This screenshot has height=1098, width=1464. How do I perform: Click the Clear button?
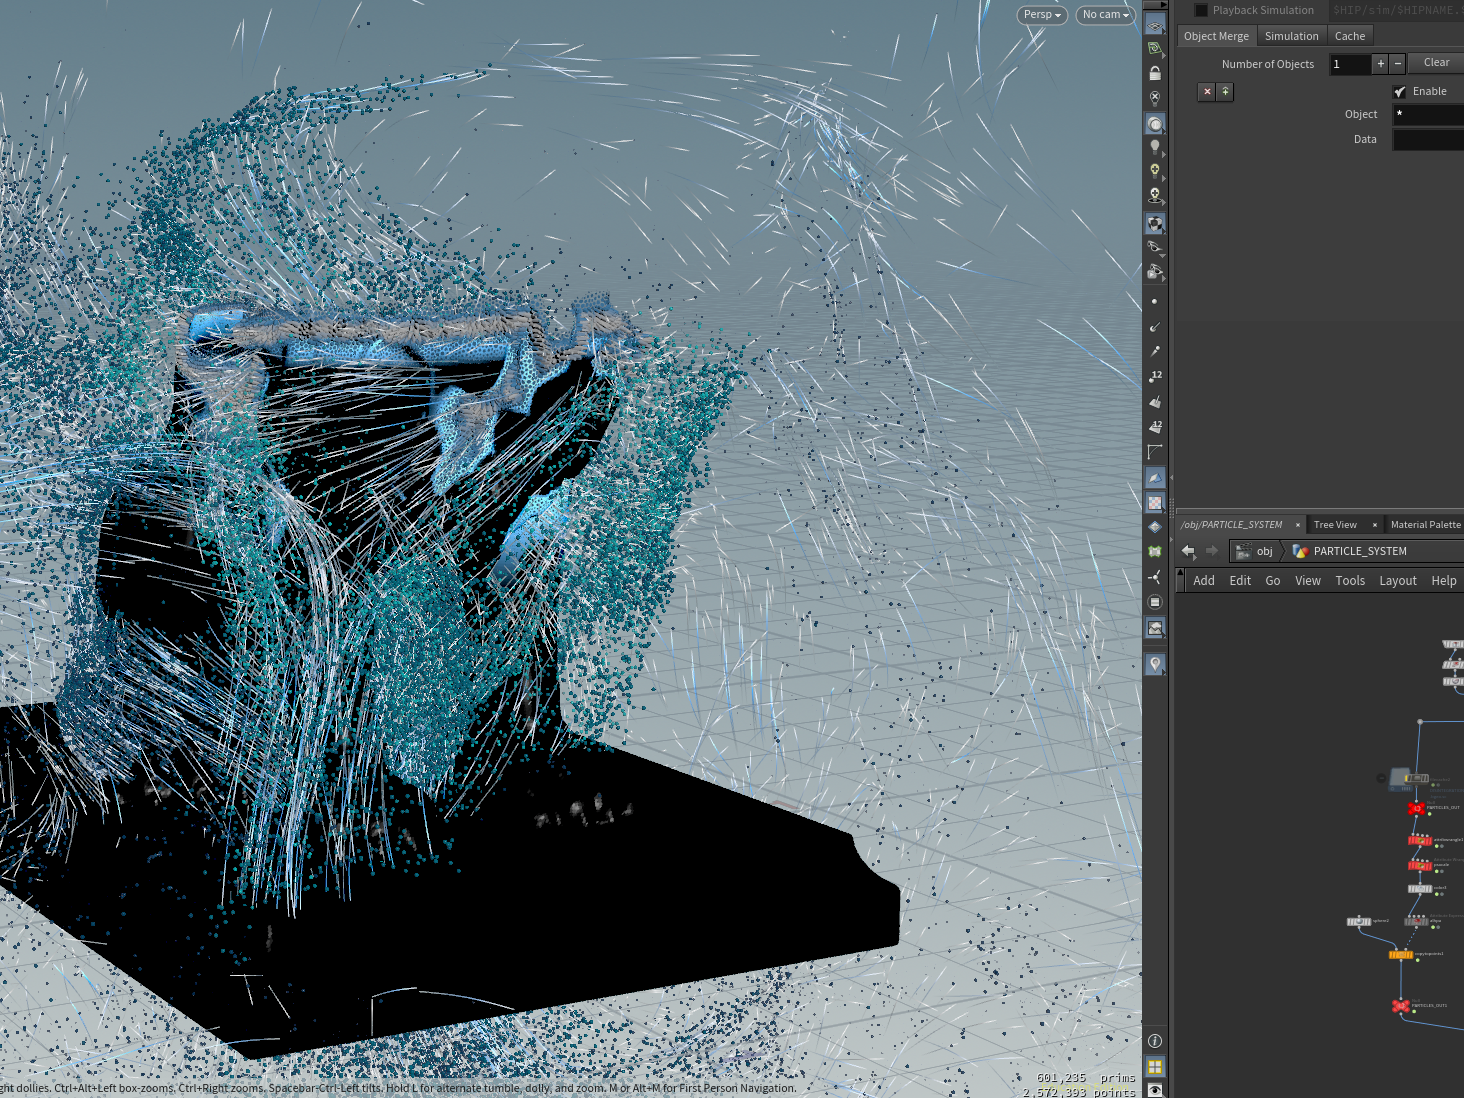click(x=1436, y=63)
